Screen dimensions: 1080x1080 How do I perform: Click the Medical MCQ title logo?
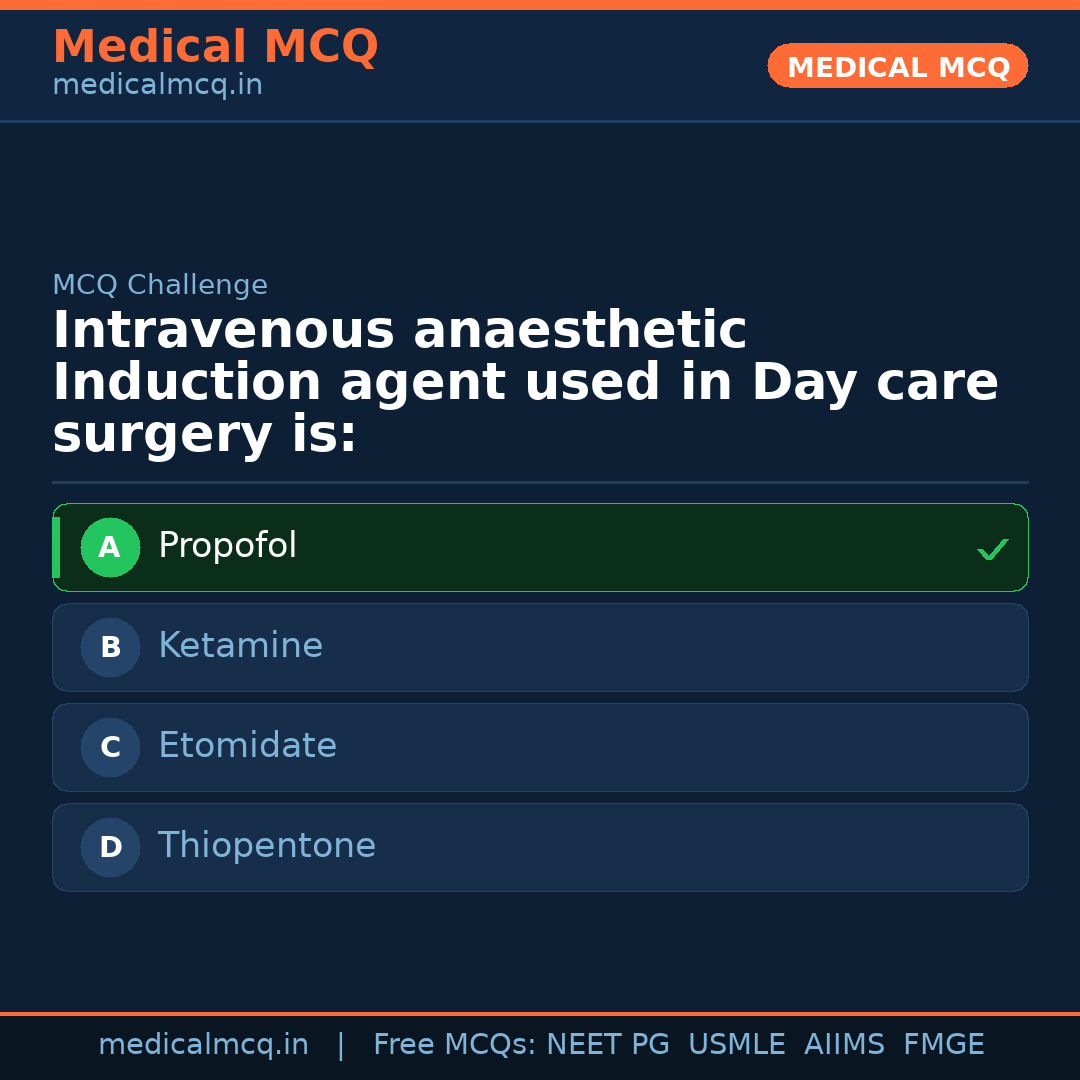[x=215, y=47]
